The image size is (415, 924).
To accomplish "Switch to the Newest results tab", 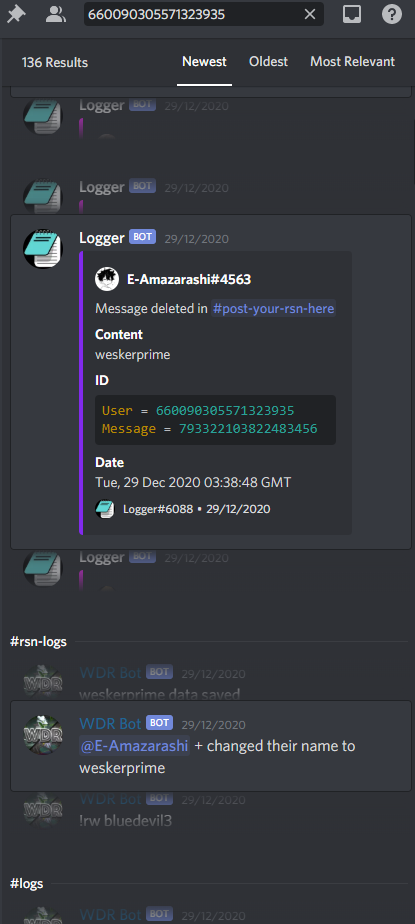I will (204, 62).
